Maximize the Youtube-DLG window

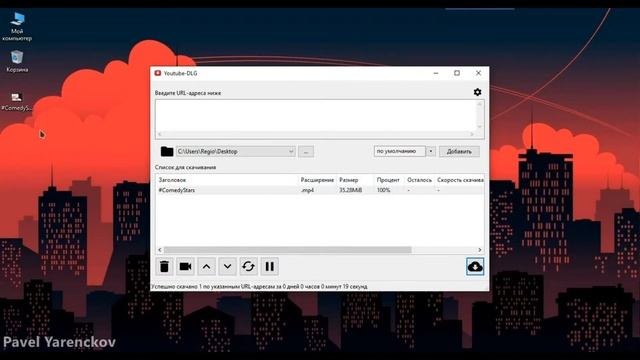click(x=457, y=73)
